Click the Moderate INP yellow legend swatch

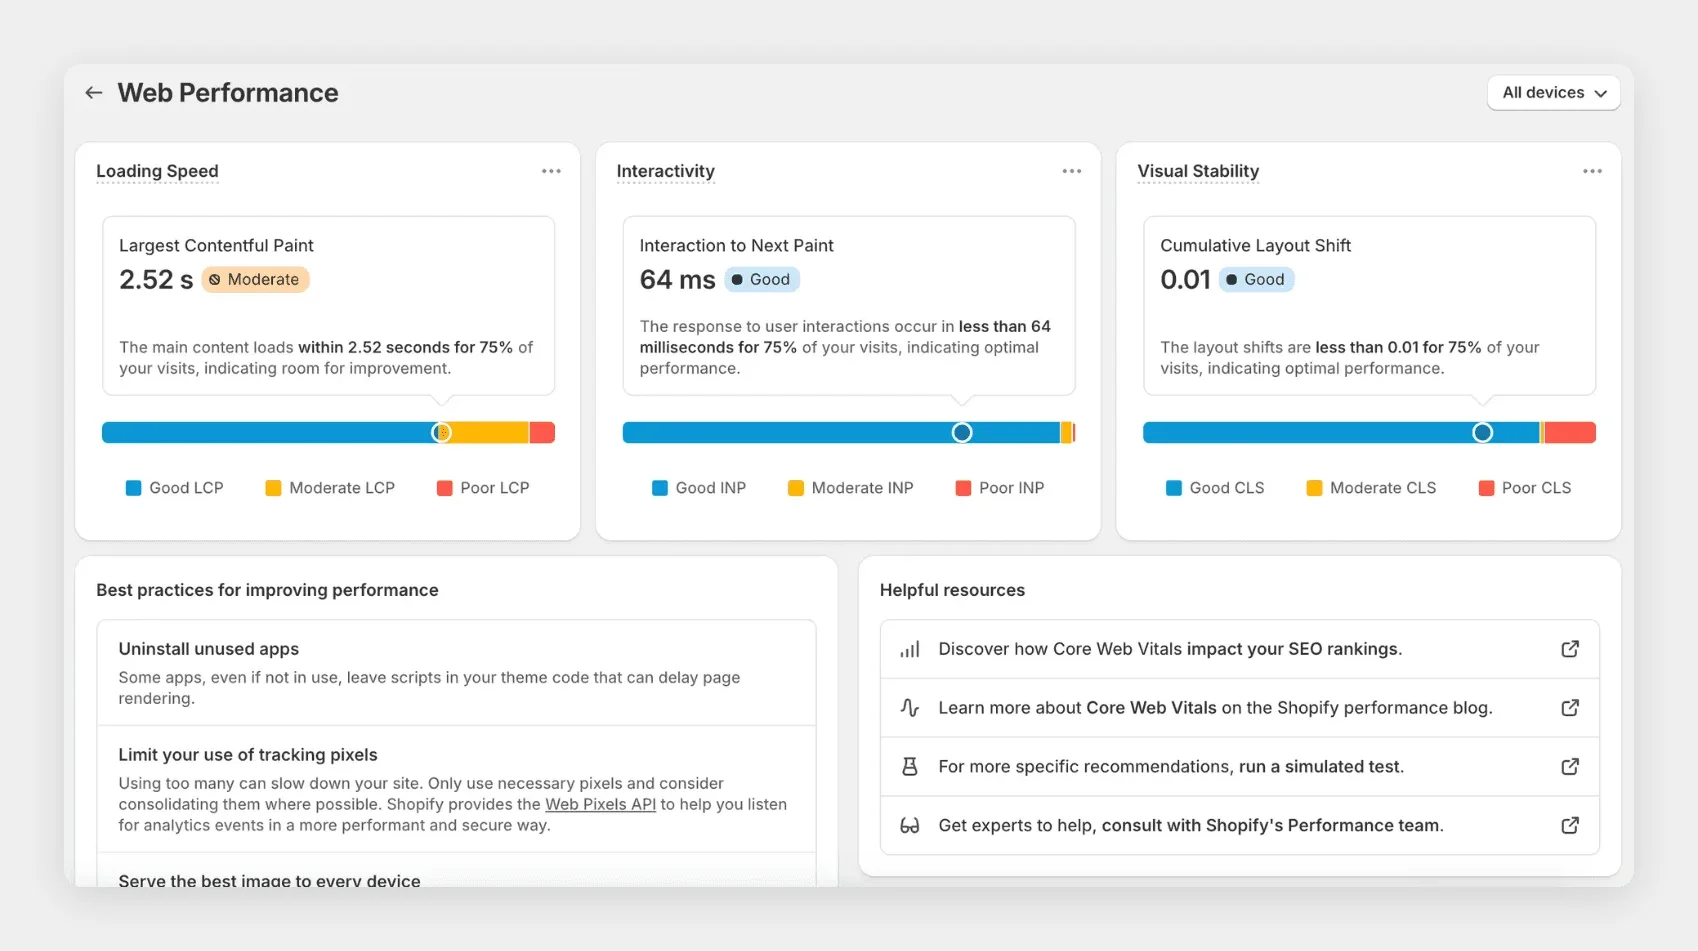click(796, 488)
